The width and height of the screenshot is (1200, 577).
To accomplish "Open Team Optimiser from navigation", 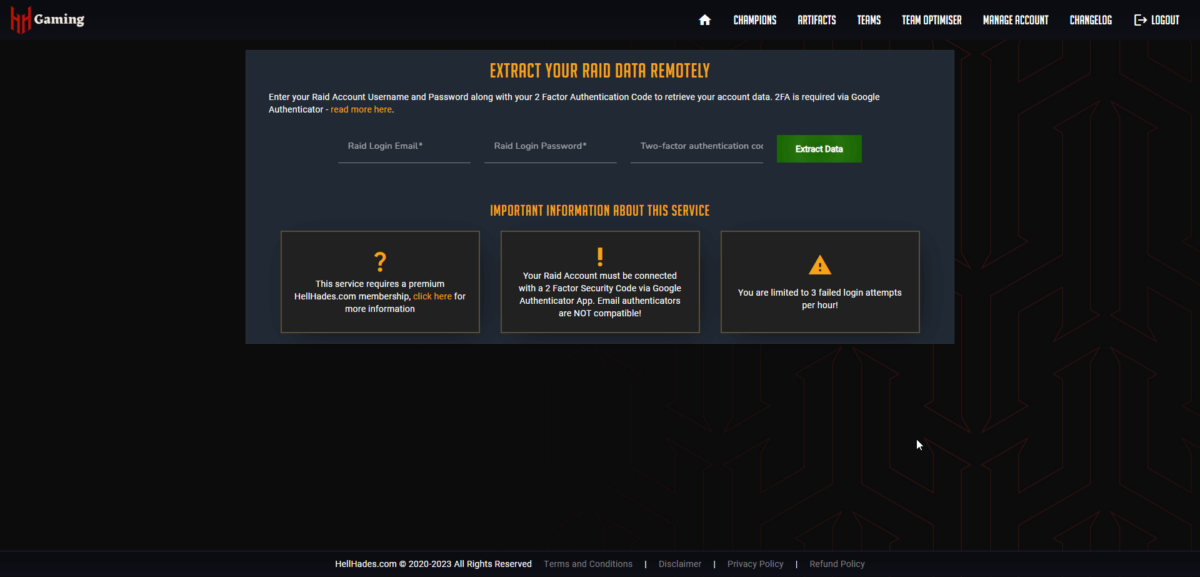I will point(931,20).
